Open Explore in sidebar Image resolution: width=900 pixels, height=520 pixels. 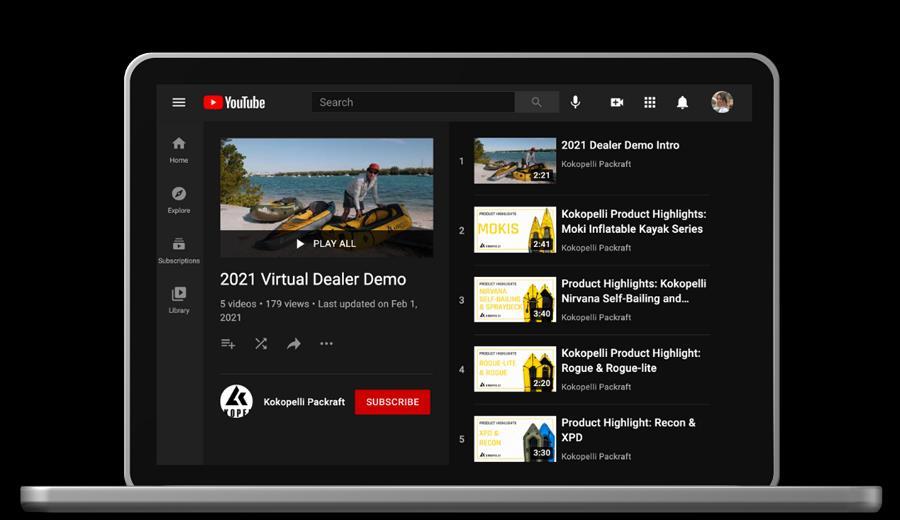point(179,200)
